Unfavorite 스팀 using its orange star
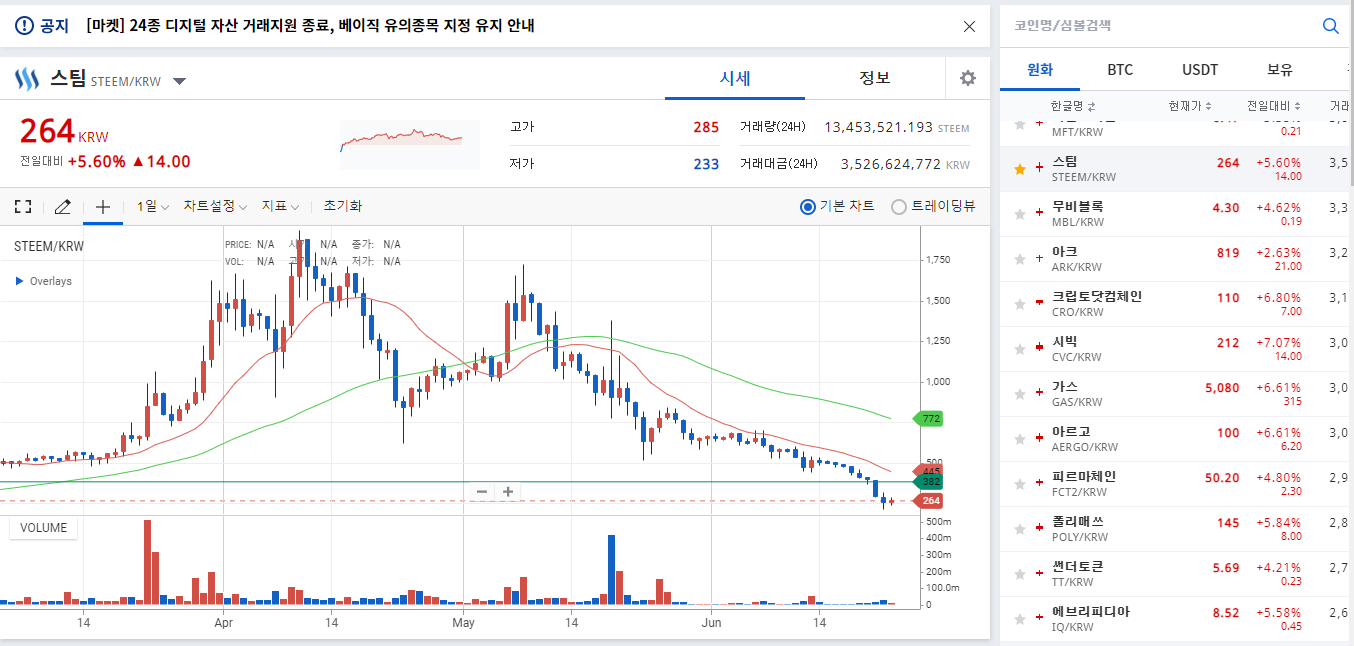The image size is (1354, 646). click(1020, 169)
